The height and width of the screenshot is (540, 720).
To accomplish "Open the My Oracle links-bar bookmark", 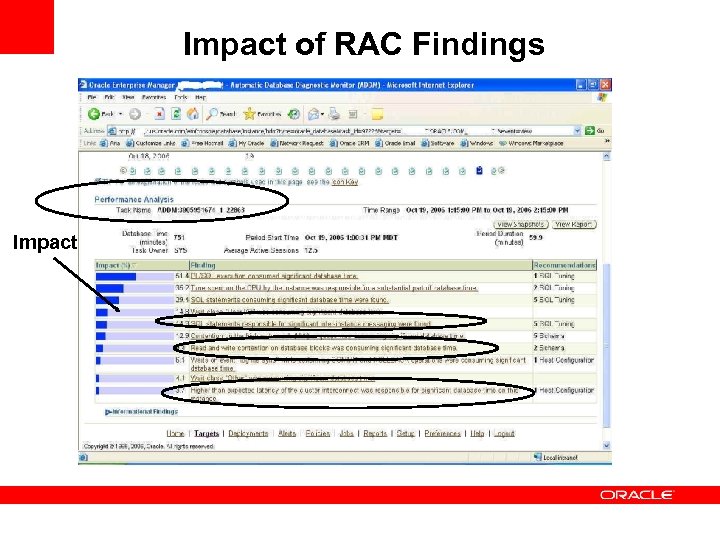I will (247, 143).
